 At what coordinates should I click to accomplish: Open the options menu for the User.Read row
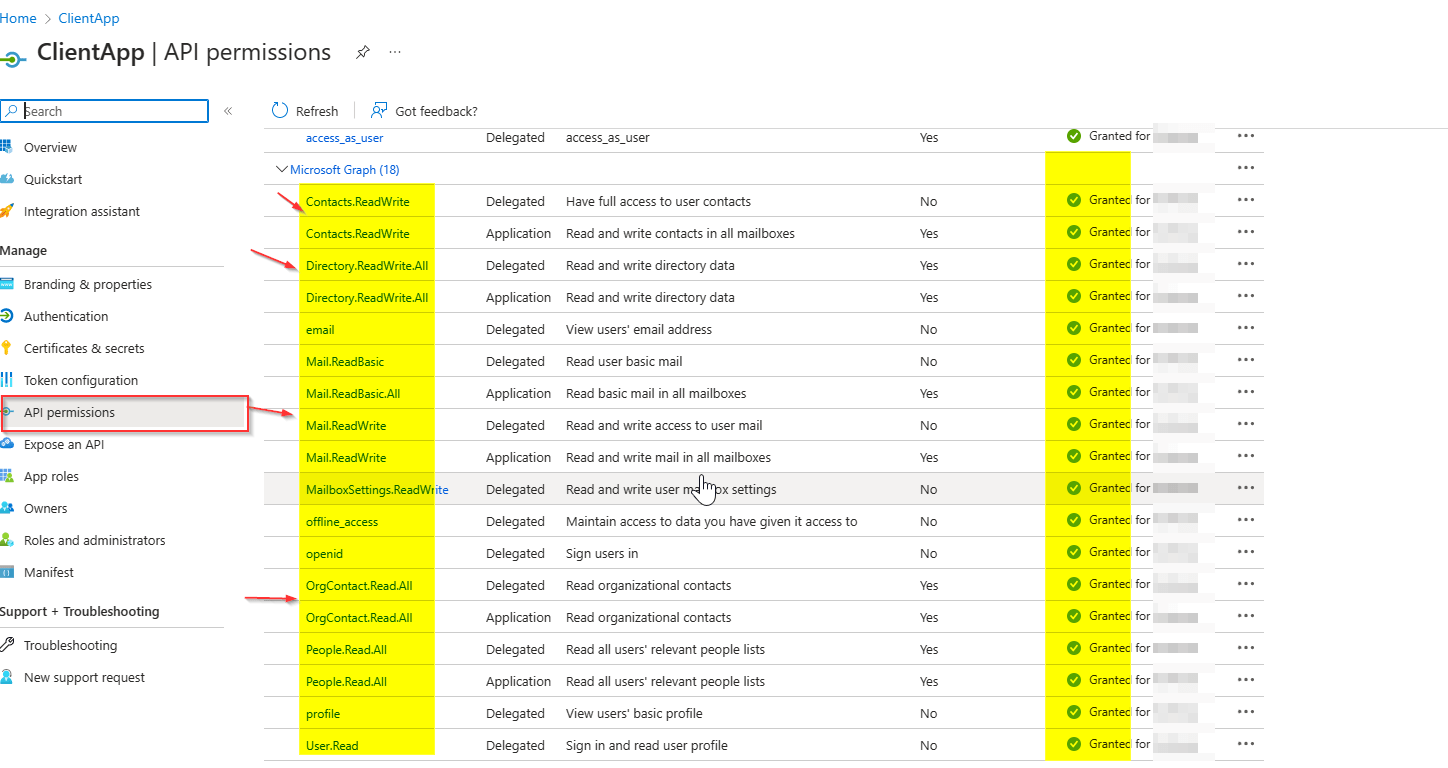(1245, 744)
